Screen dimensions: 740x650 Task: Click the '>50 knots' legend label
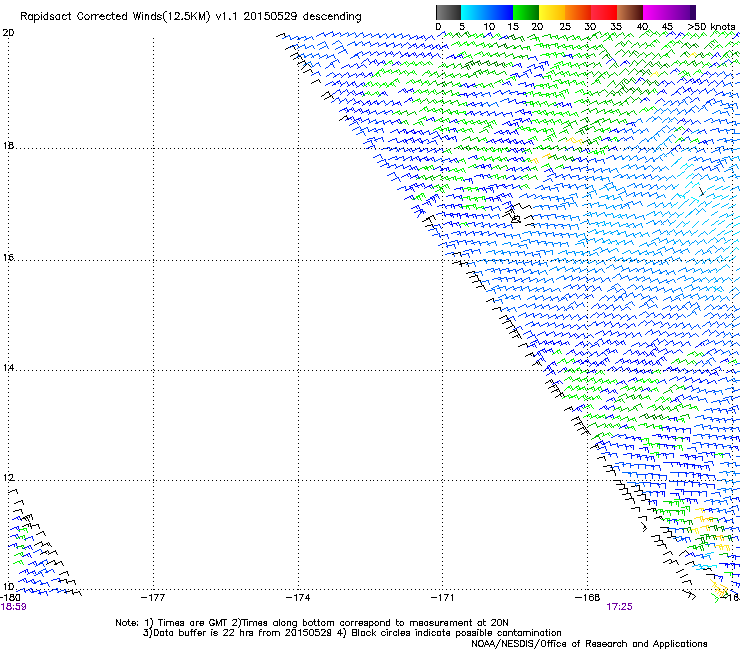pyautogui.click(x=711, y=27)
